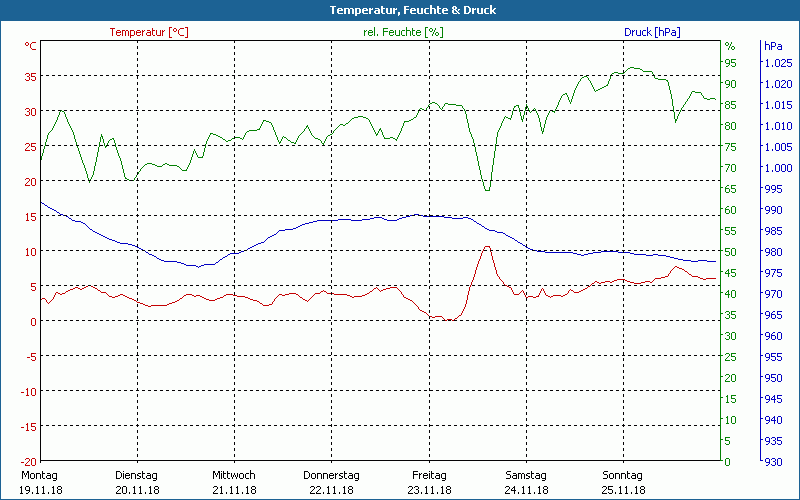
Task: Click the 'Donnerstag' day label
Action: tap(331, 476)
